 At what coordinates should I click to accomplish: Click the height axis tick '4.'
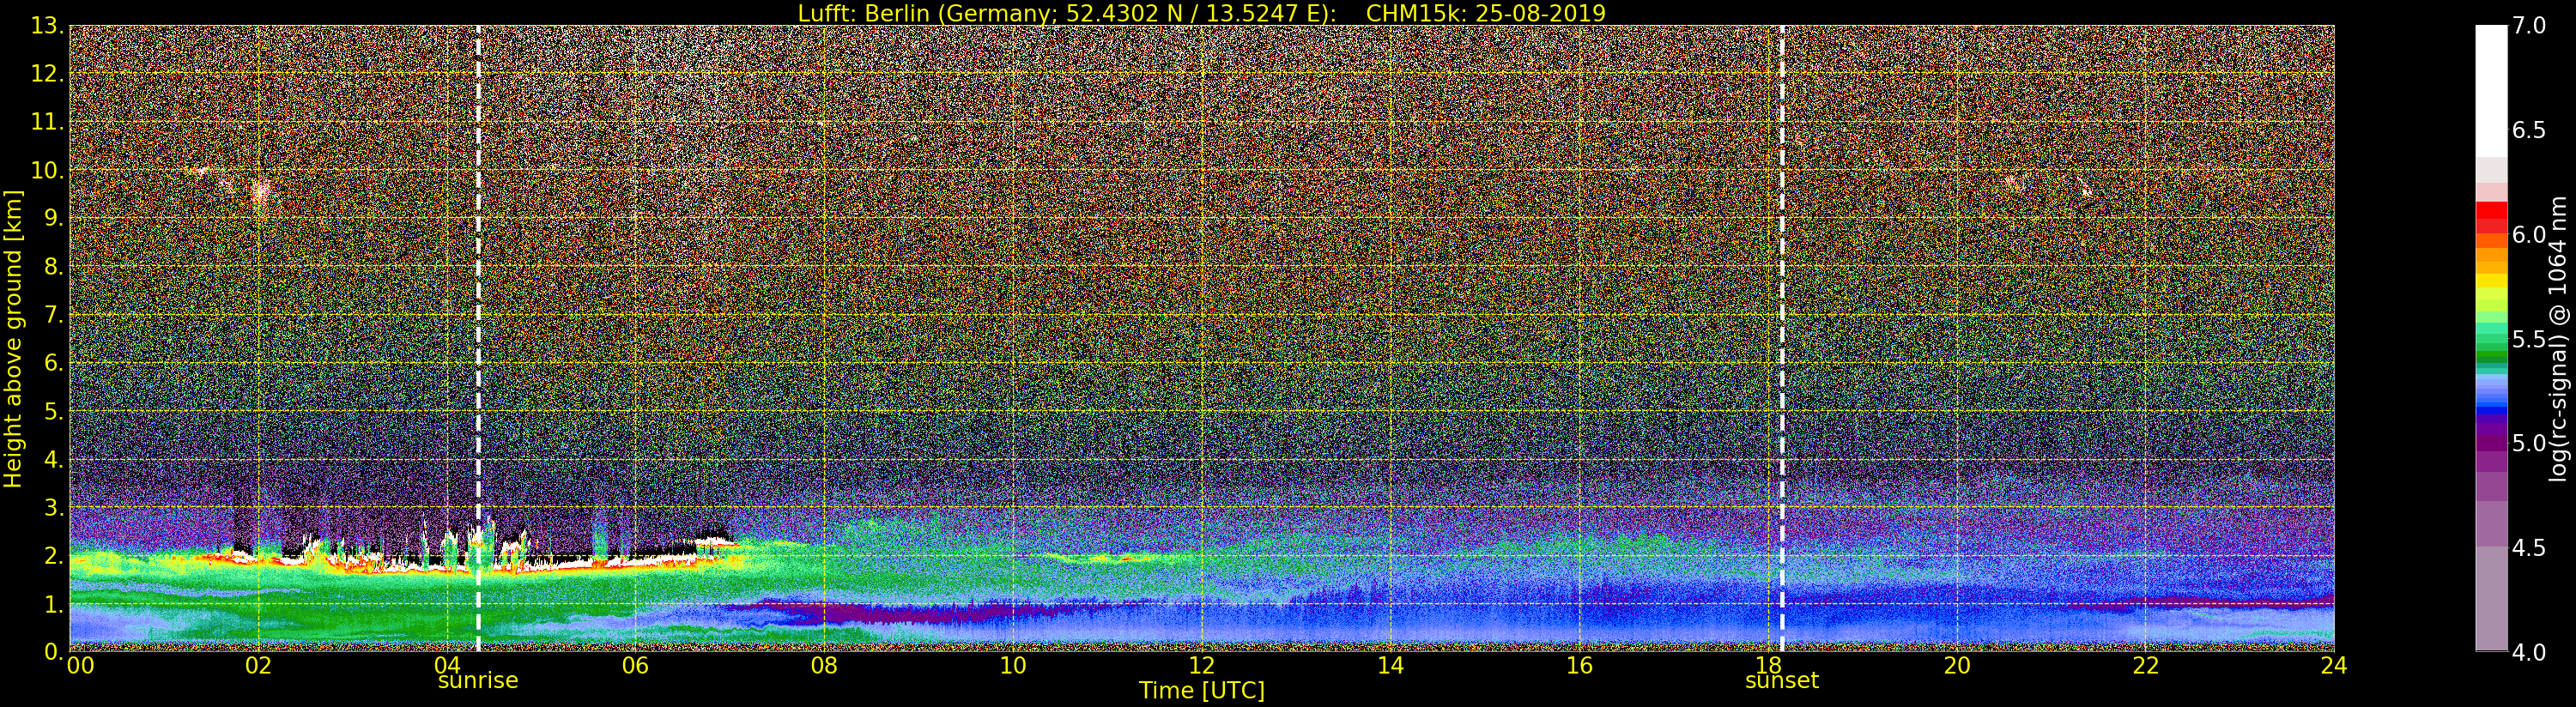coord(54,460)
